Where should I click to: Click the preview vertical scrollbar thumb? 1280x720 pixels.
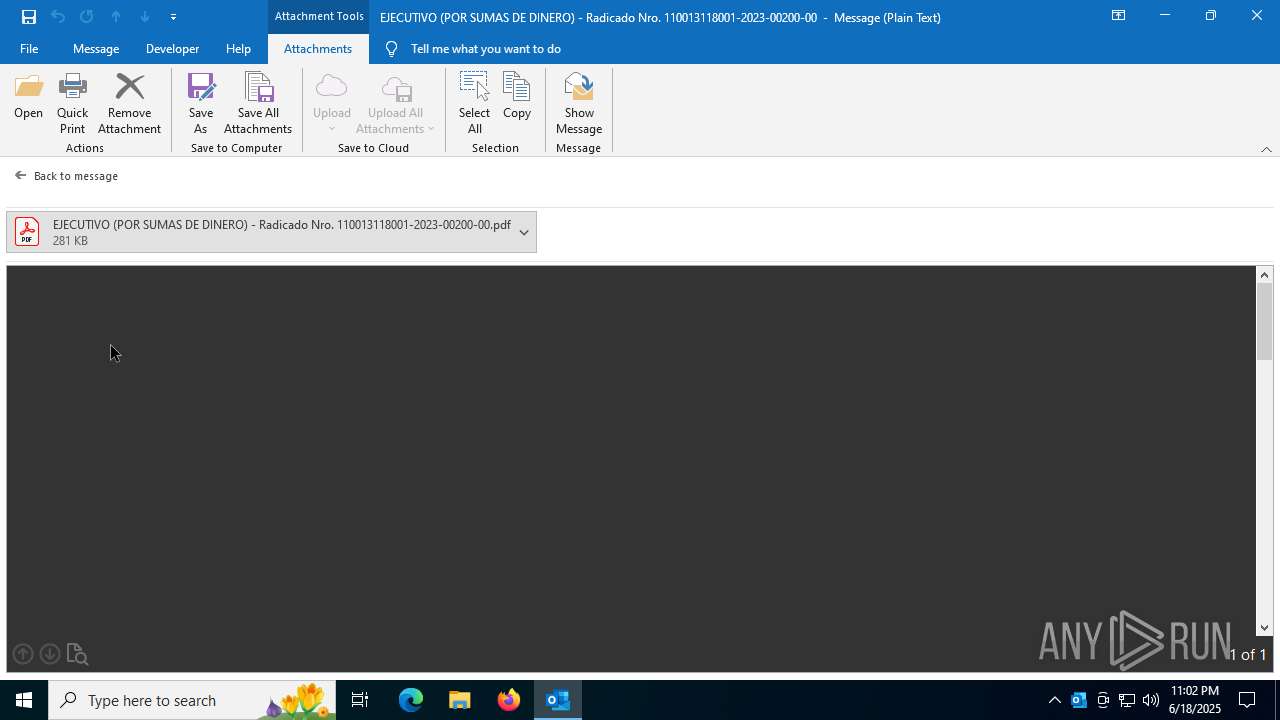(1265, 322)
